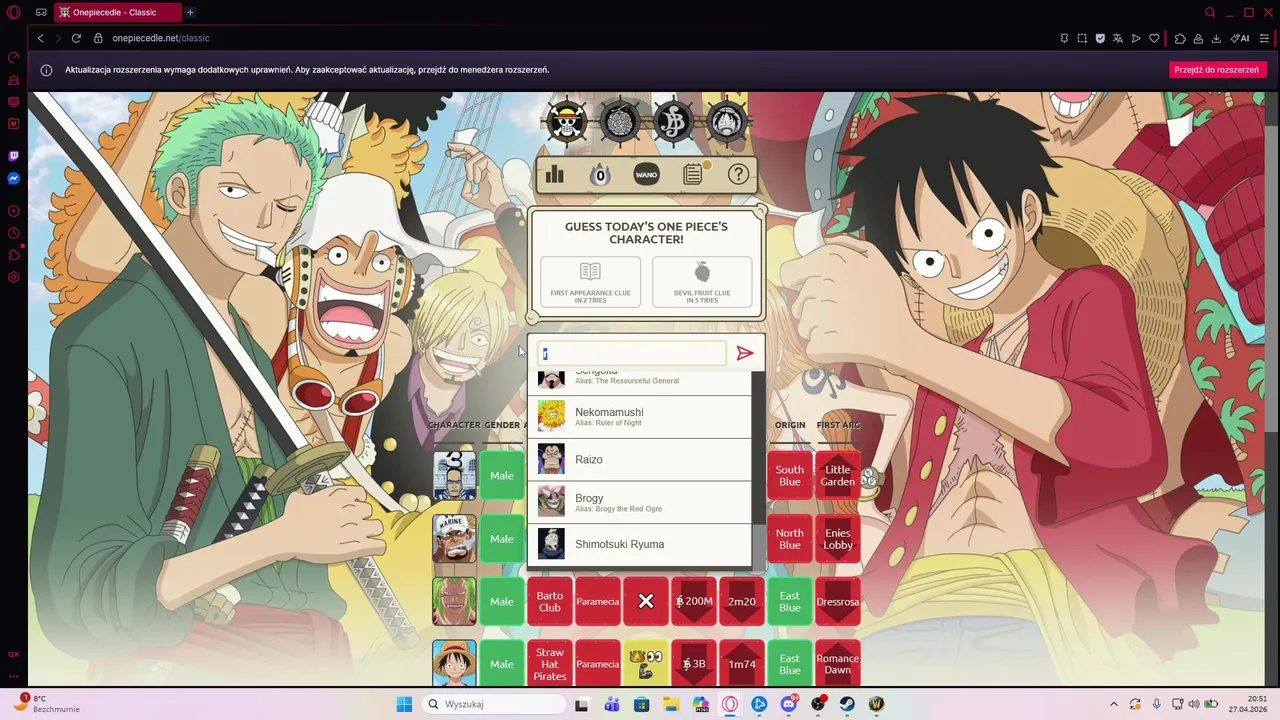The image size is (1280, 720).
Task: Click Luffy's portrait in the guesses table
Action: point(454,664)
